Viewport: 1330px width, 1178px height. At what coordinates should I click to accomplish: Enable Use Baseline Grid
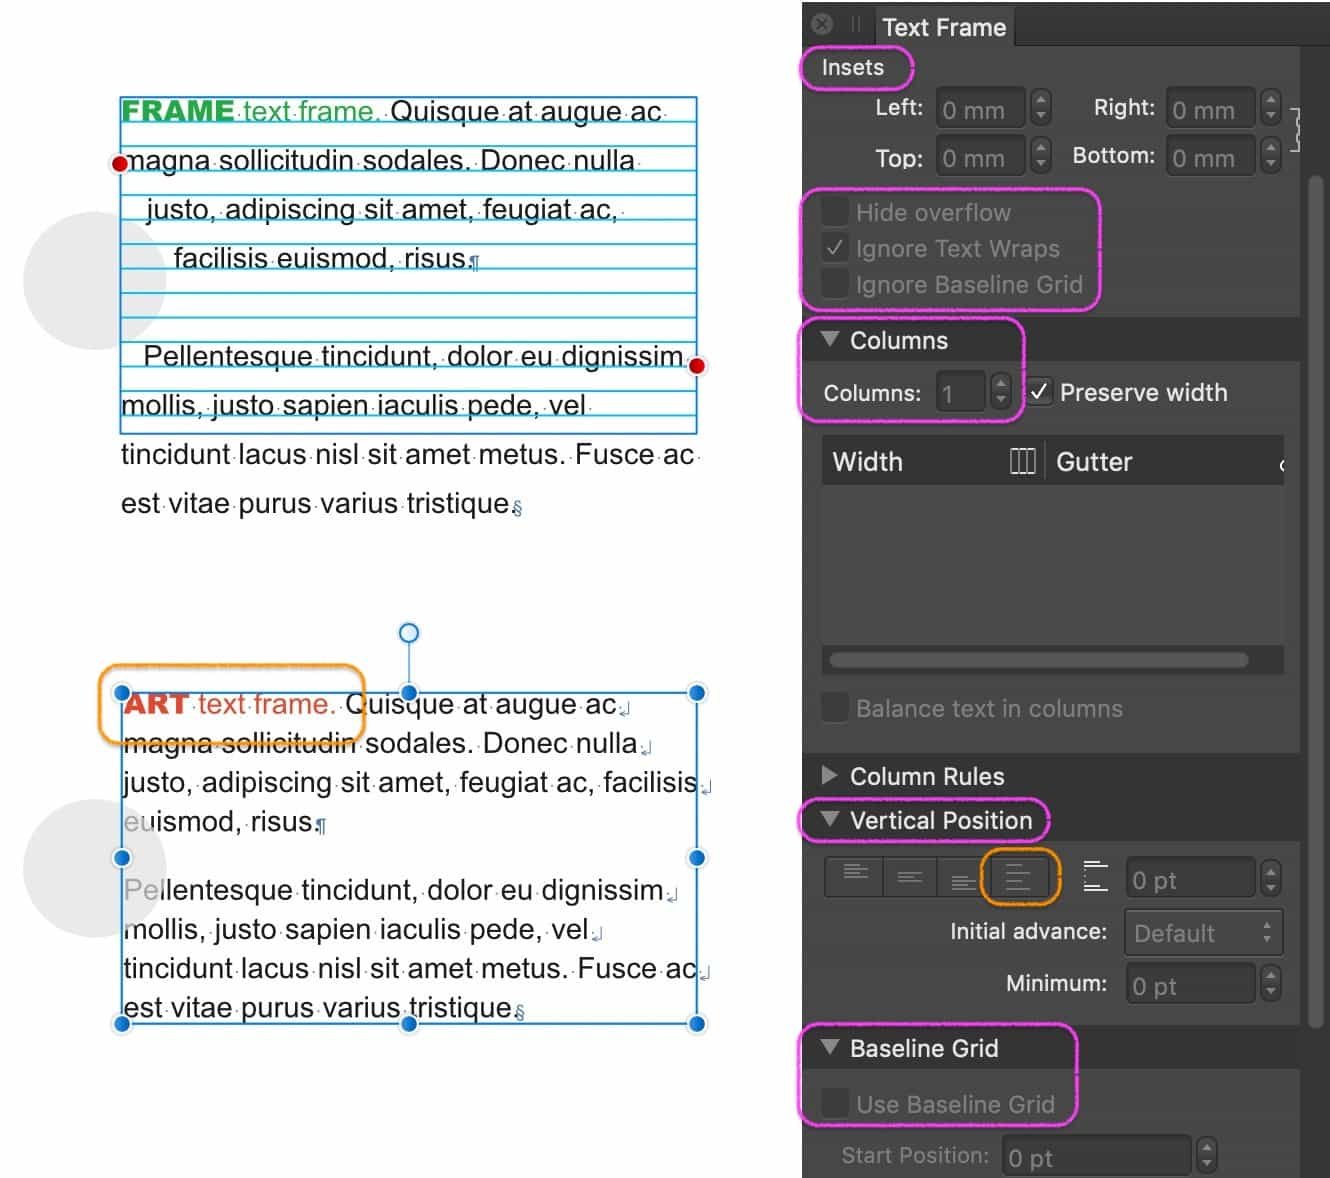click(x=833, y=1104)
